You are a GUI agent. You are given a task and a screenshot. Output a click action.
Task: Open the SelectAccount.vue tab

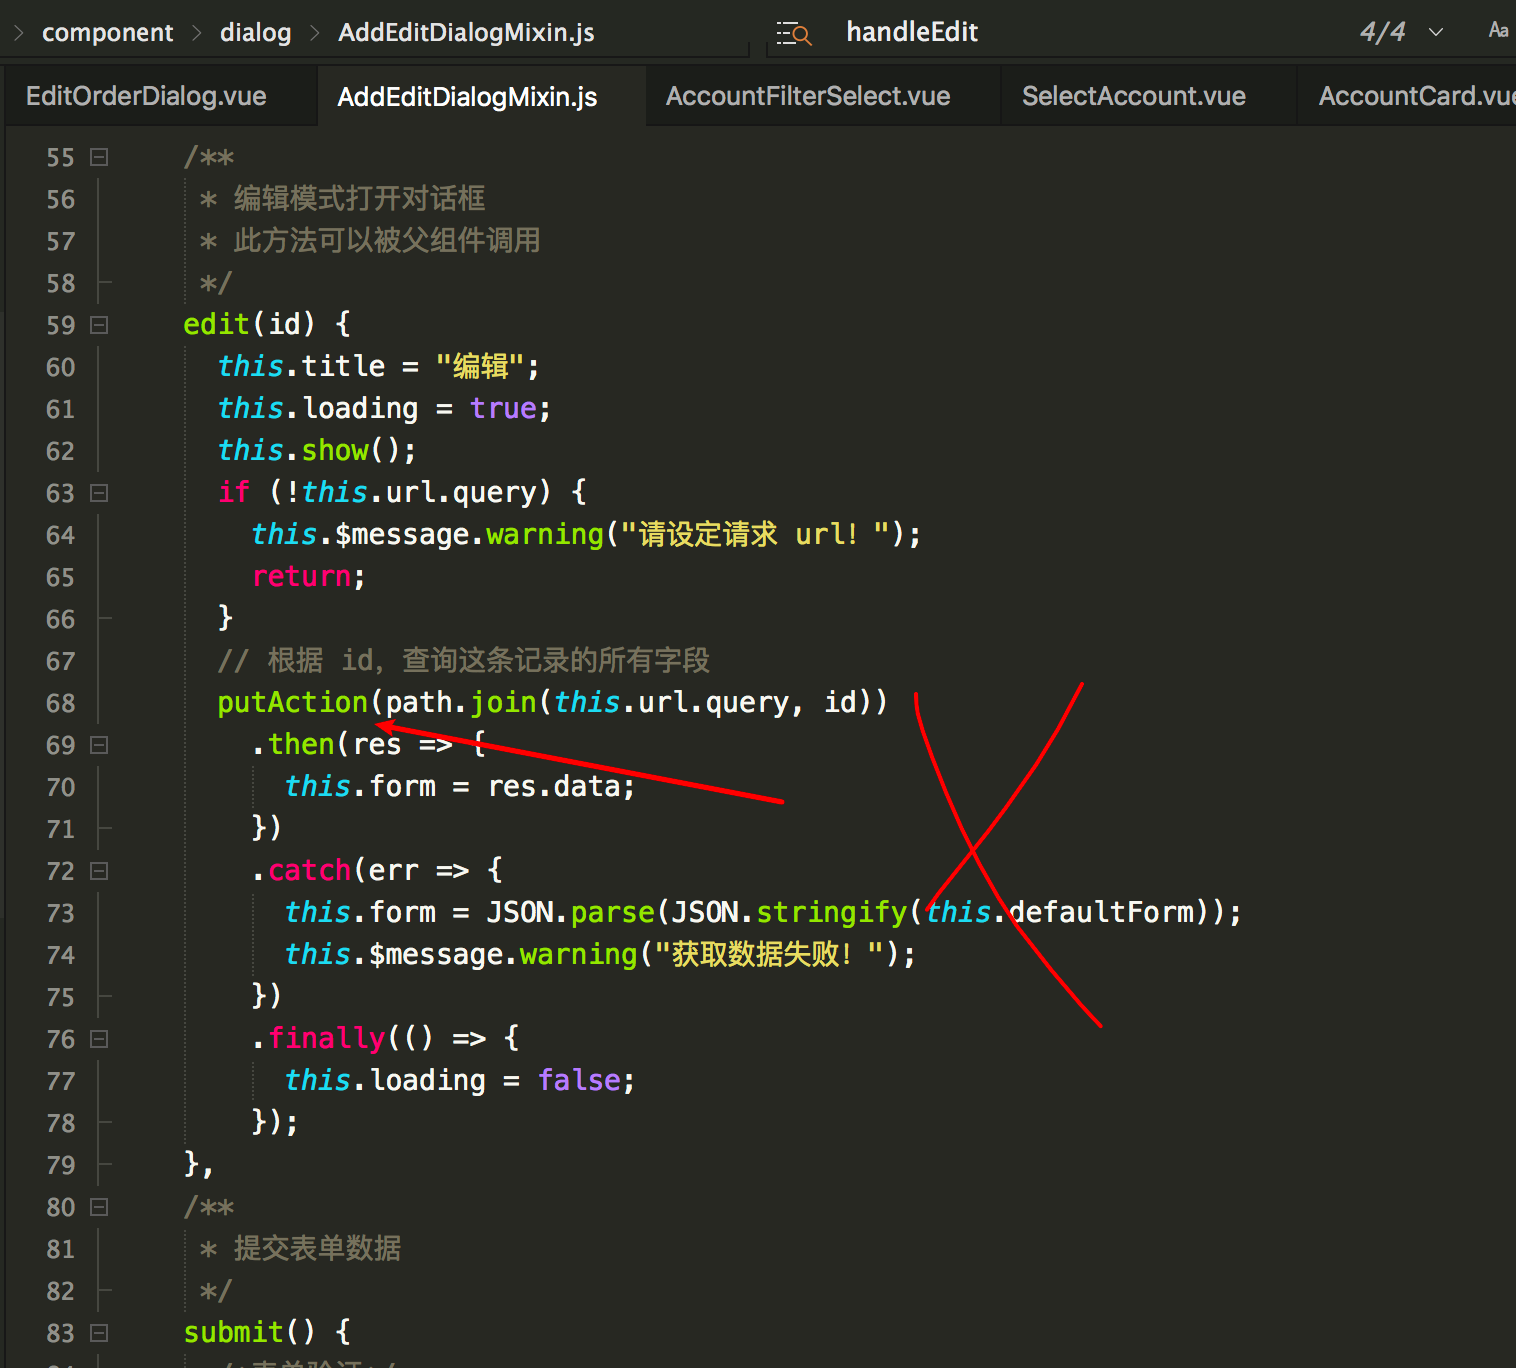(1133, 96)
